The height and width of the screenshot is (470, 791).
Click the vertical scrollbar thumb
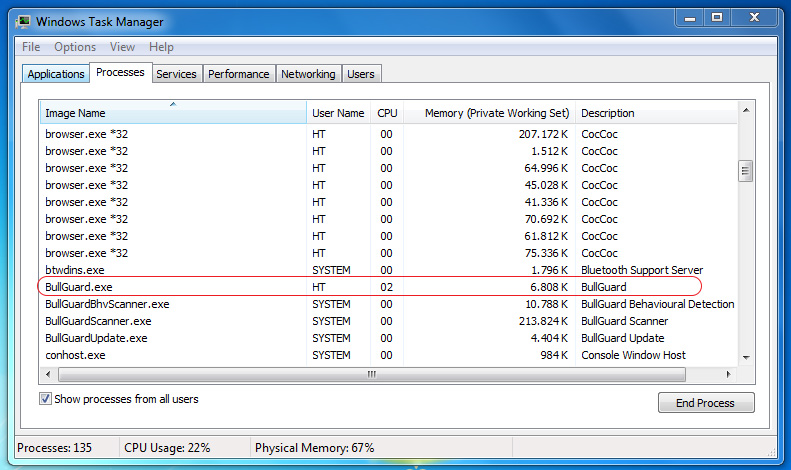click(746, 171)
